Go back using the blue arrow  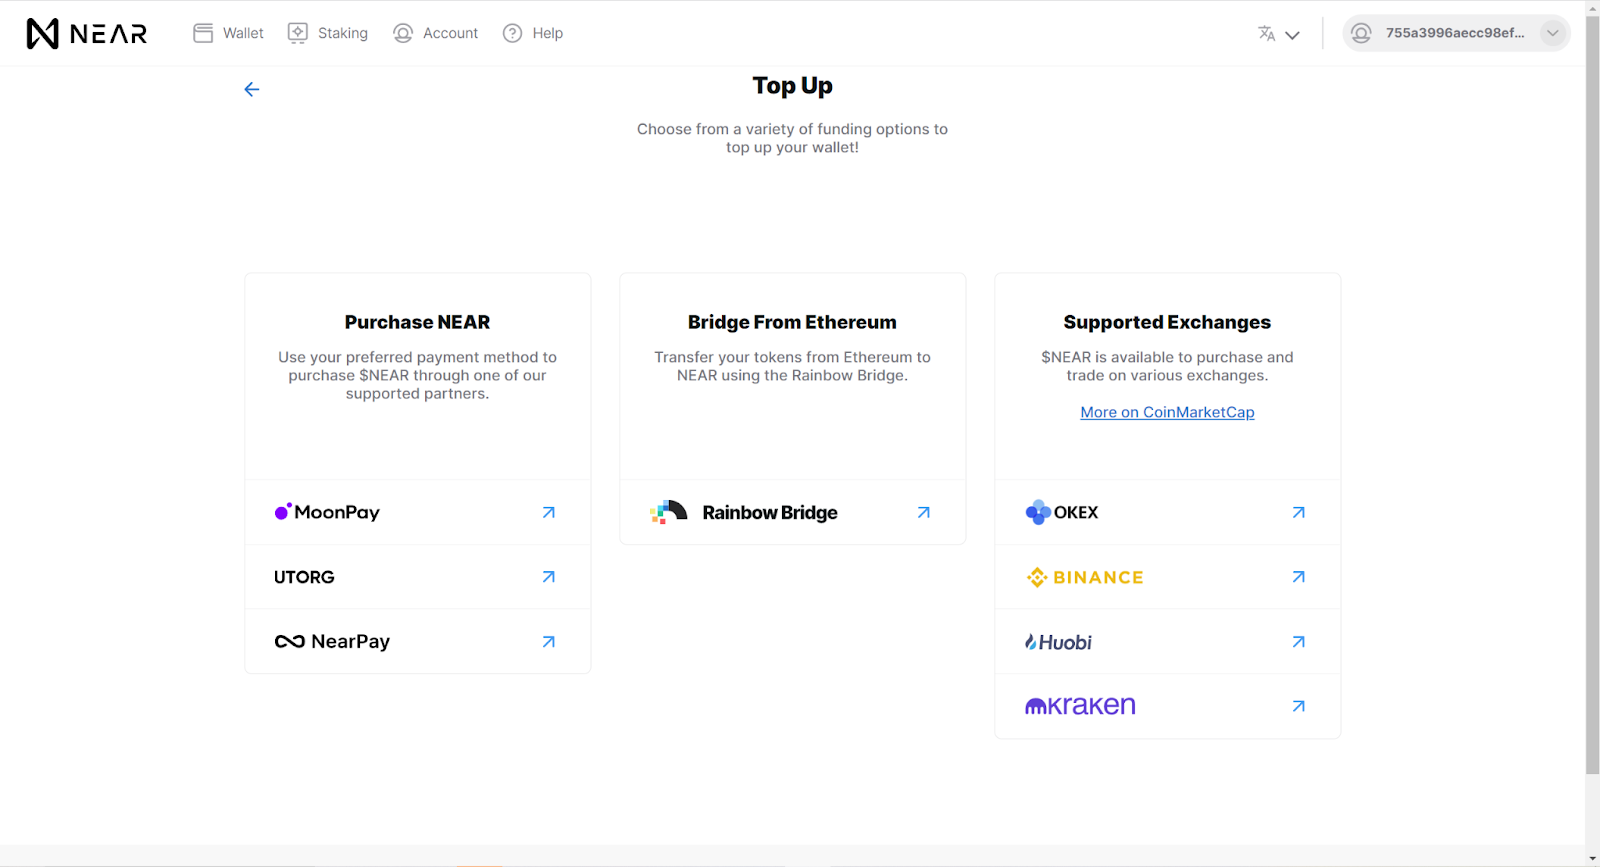point(252,89)
